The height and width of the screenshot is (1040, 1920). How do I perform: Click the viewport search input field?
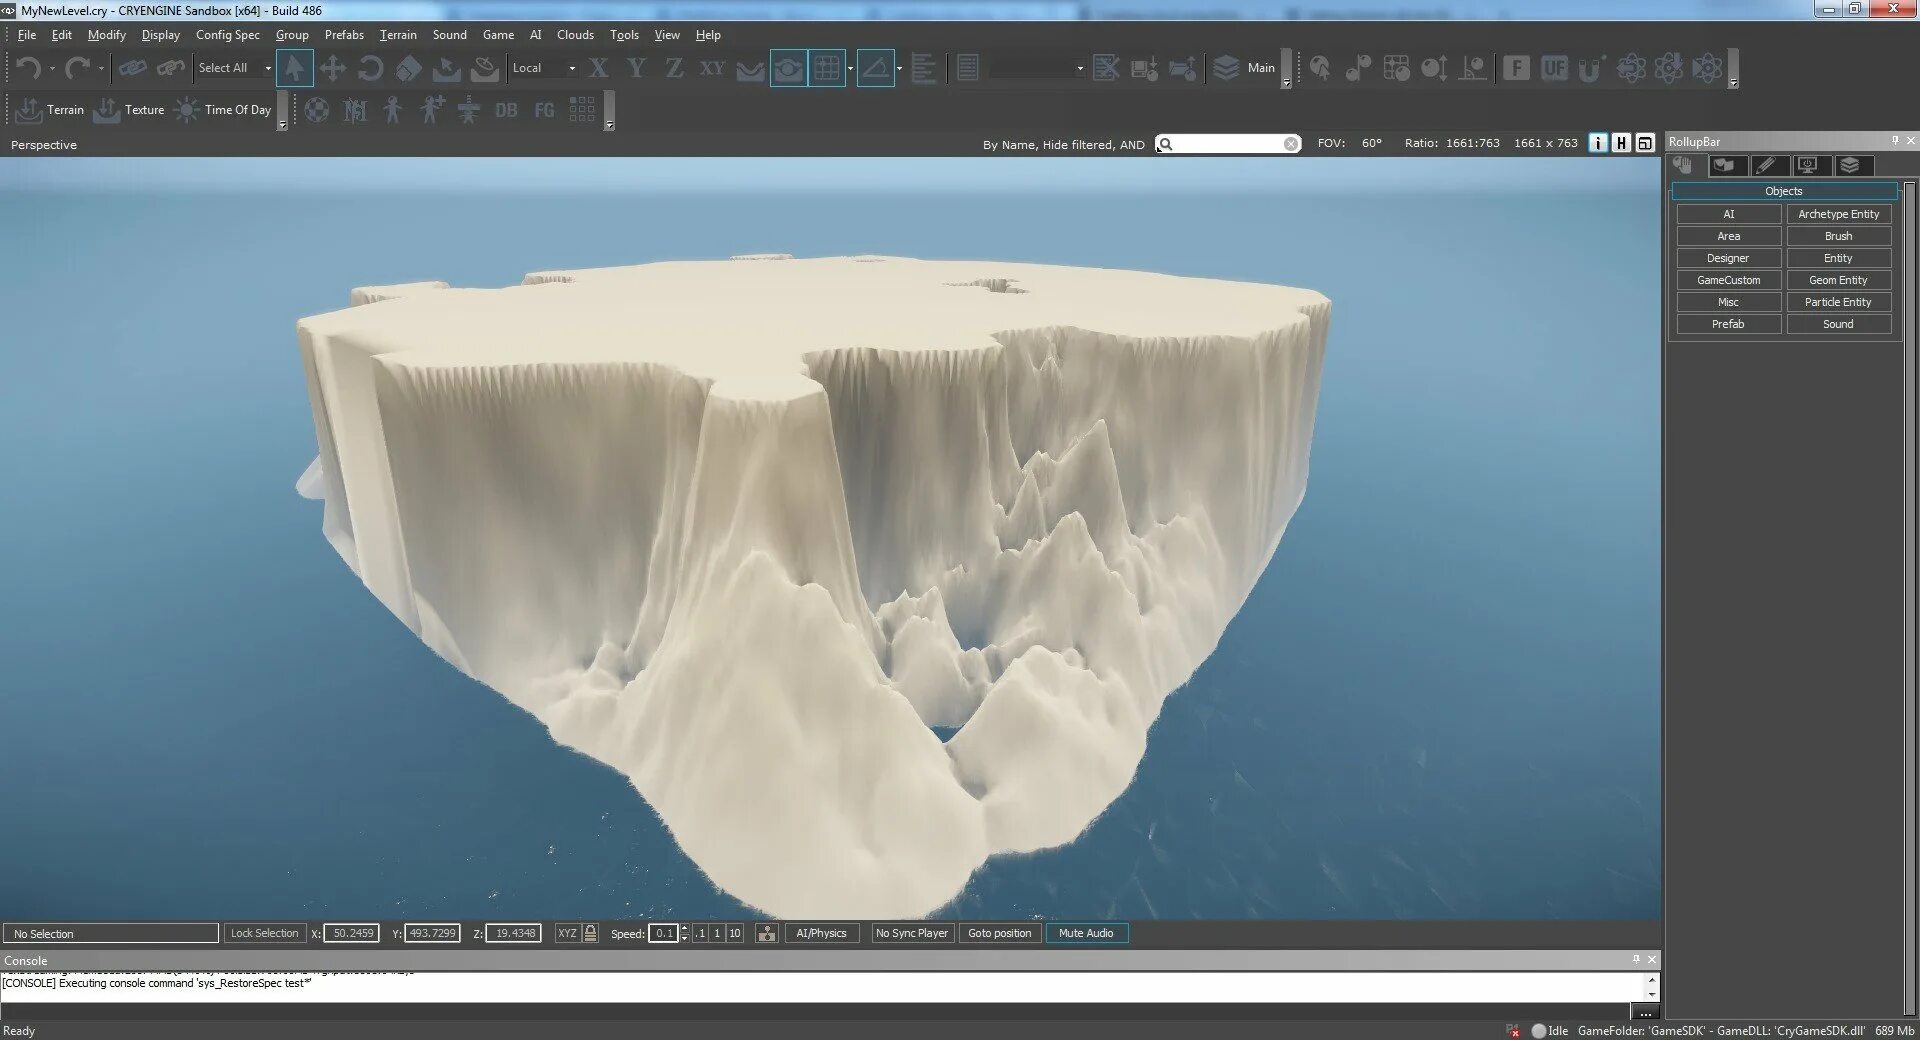click(1228, 144)
